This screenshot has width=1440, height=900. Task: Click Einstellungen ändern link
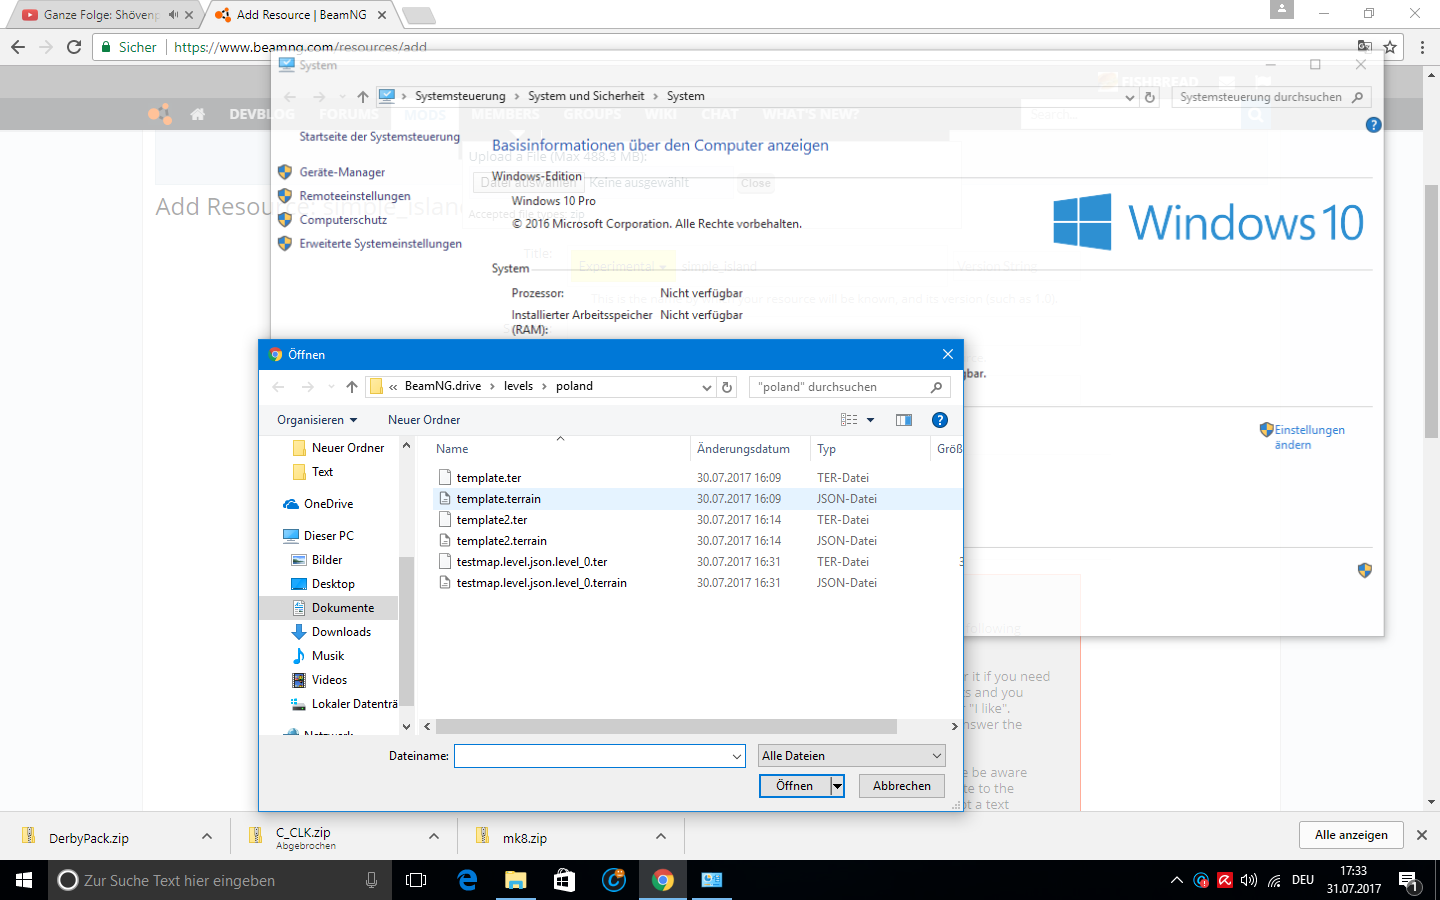1309,437
